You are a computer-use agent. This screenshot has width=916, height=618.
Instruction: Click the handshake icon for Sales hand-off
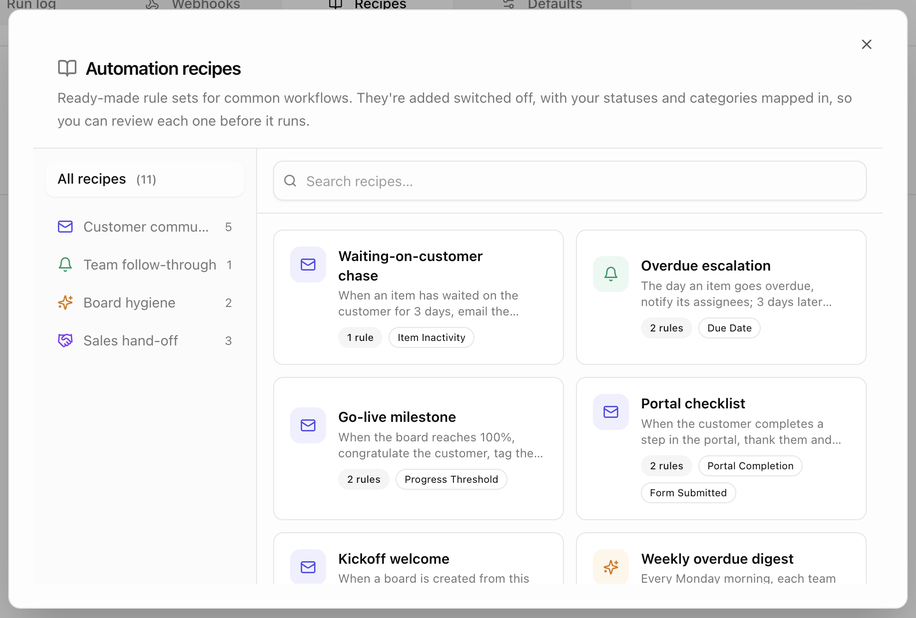coord(65,341)
